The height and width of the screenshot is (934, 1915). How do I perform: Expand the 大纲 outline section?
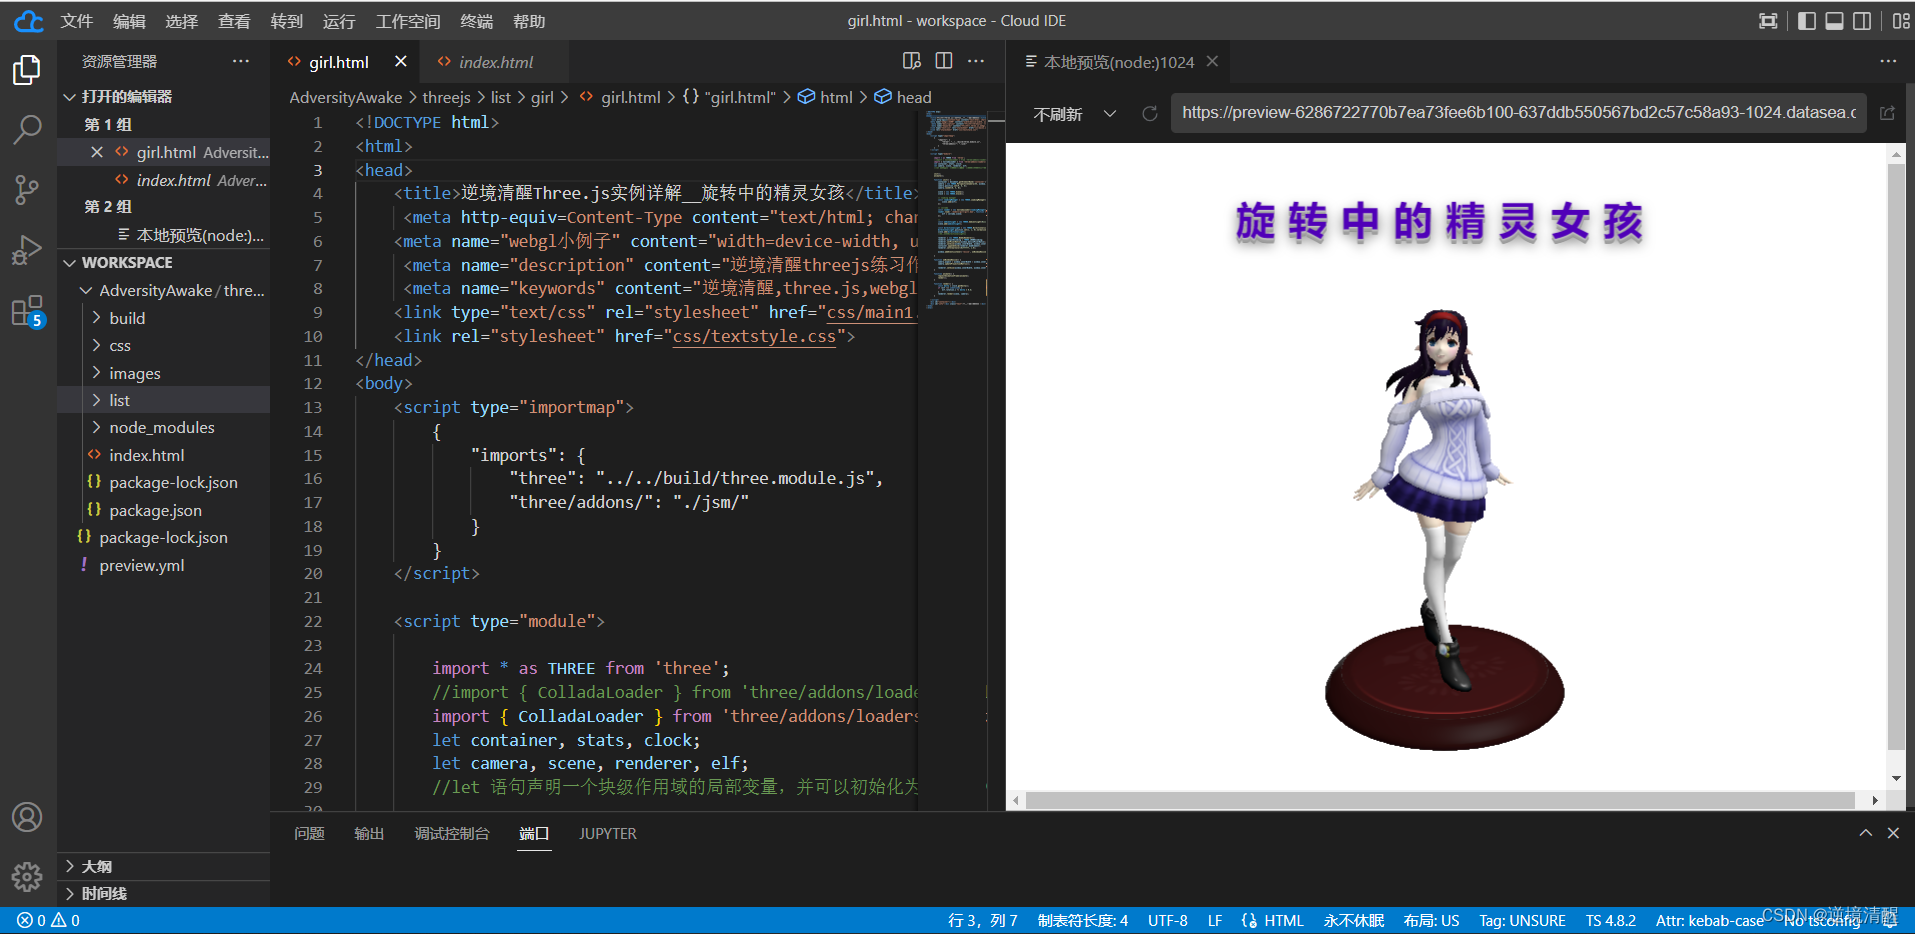(x=97, y=866)
